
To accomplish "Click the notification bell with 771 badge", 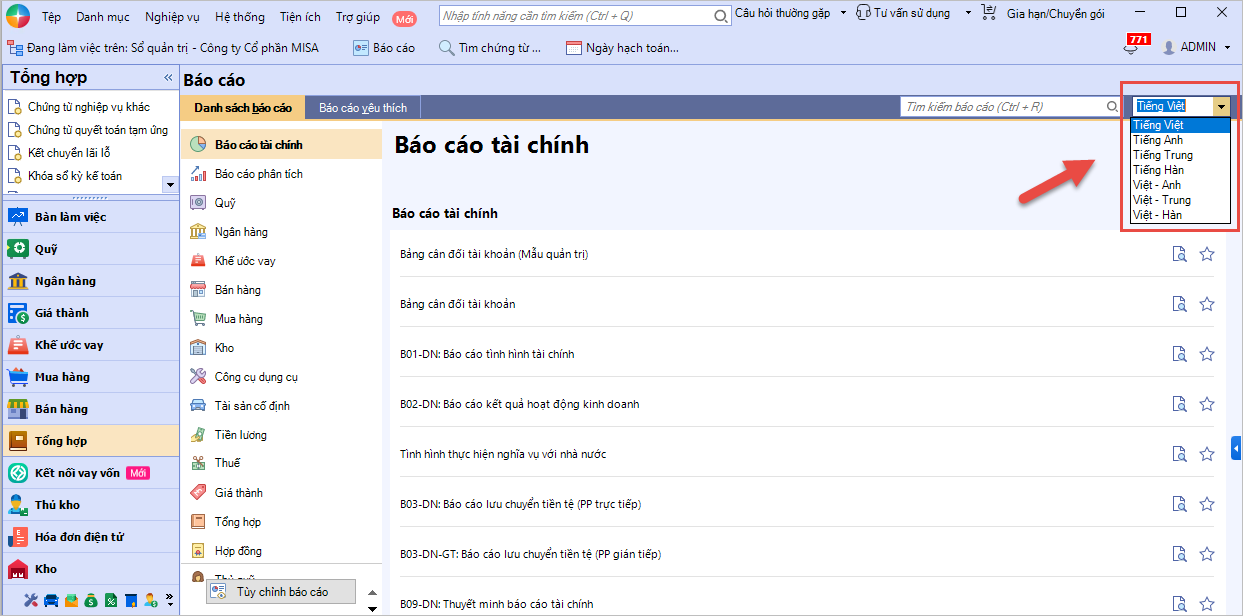I will (1132, 48).
